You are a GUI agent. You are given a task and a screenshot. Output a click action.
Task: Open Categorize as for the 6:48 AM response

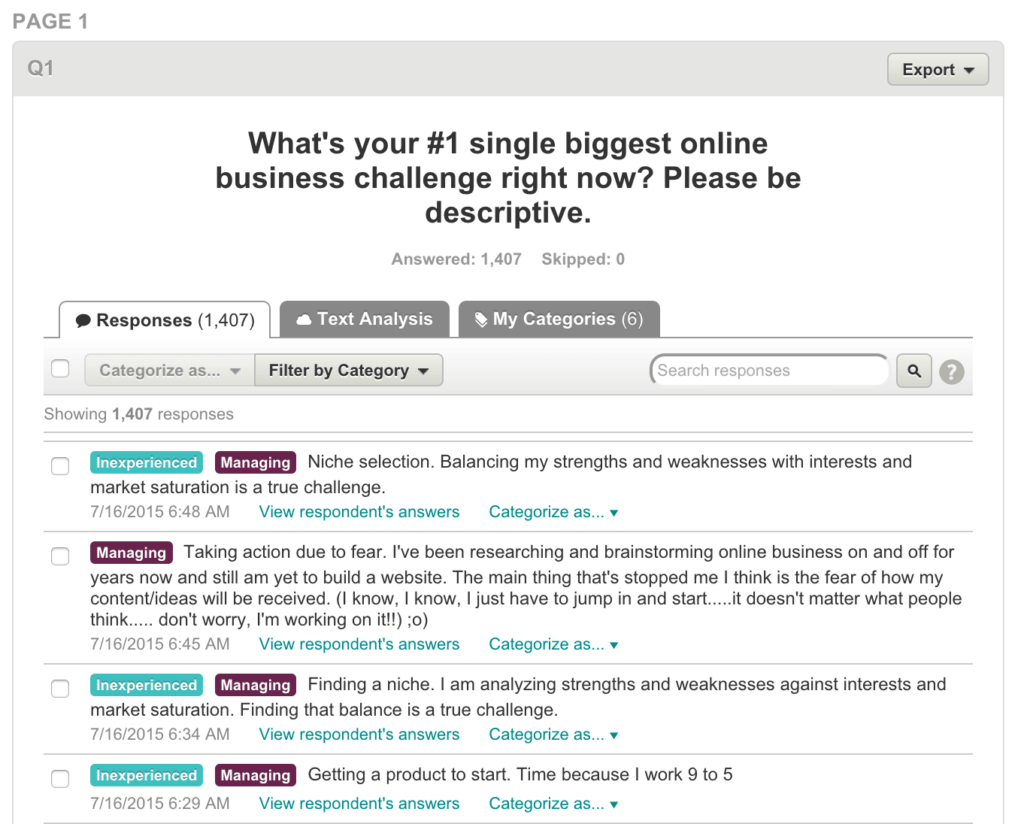(553, 512)
